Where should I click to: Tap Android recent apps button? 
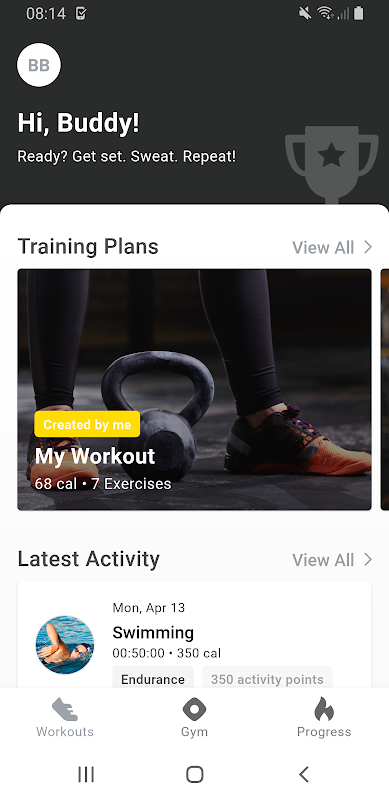[x=86, y=774]
